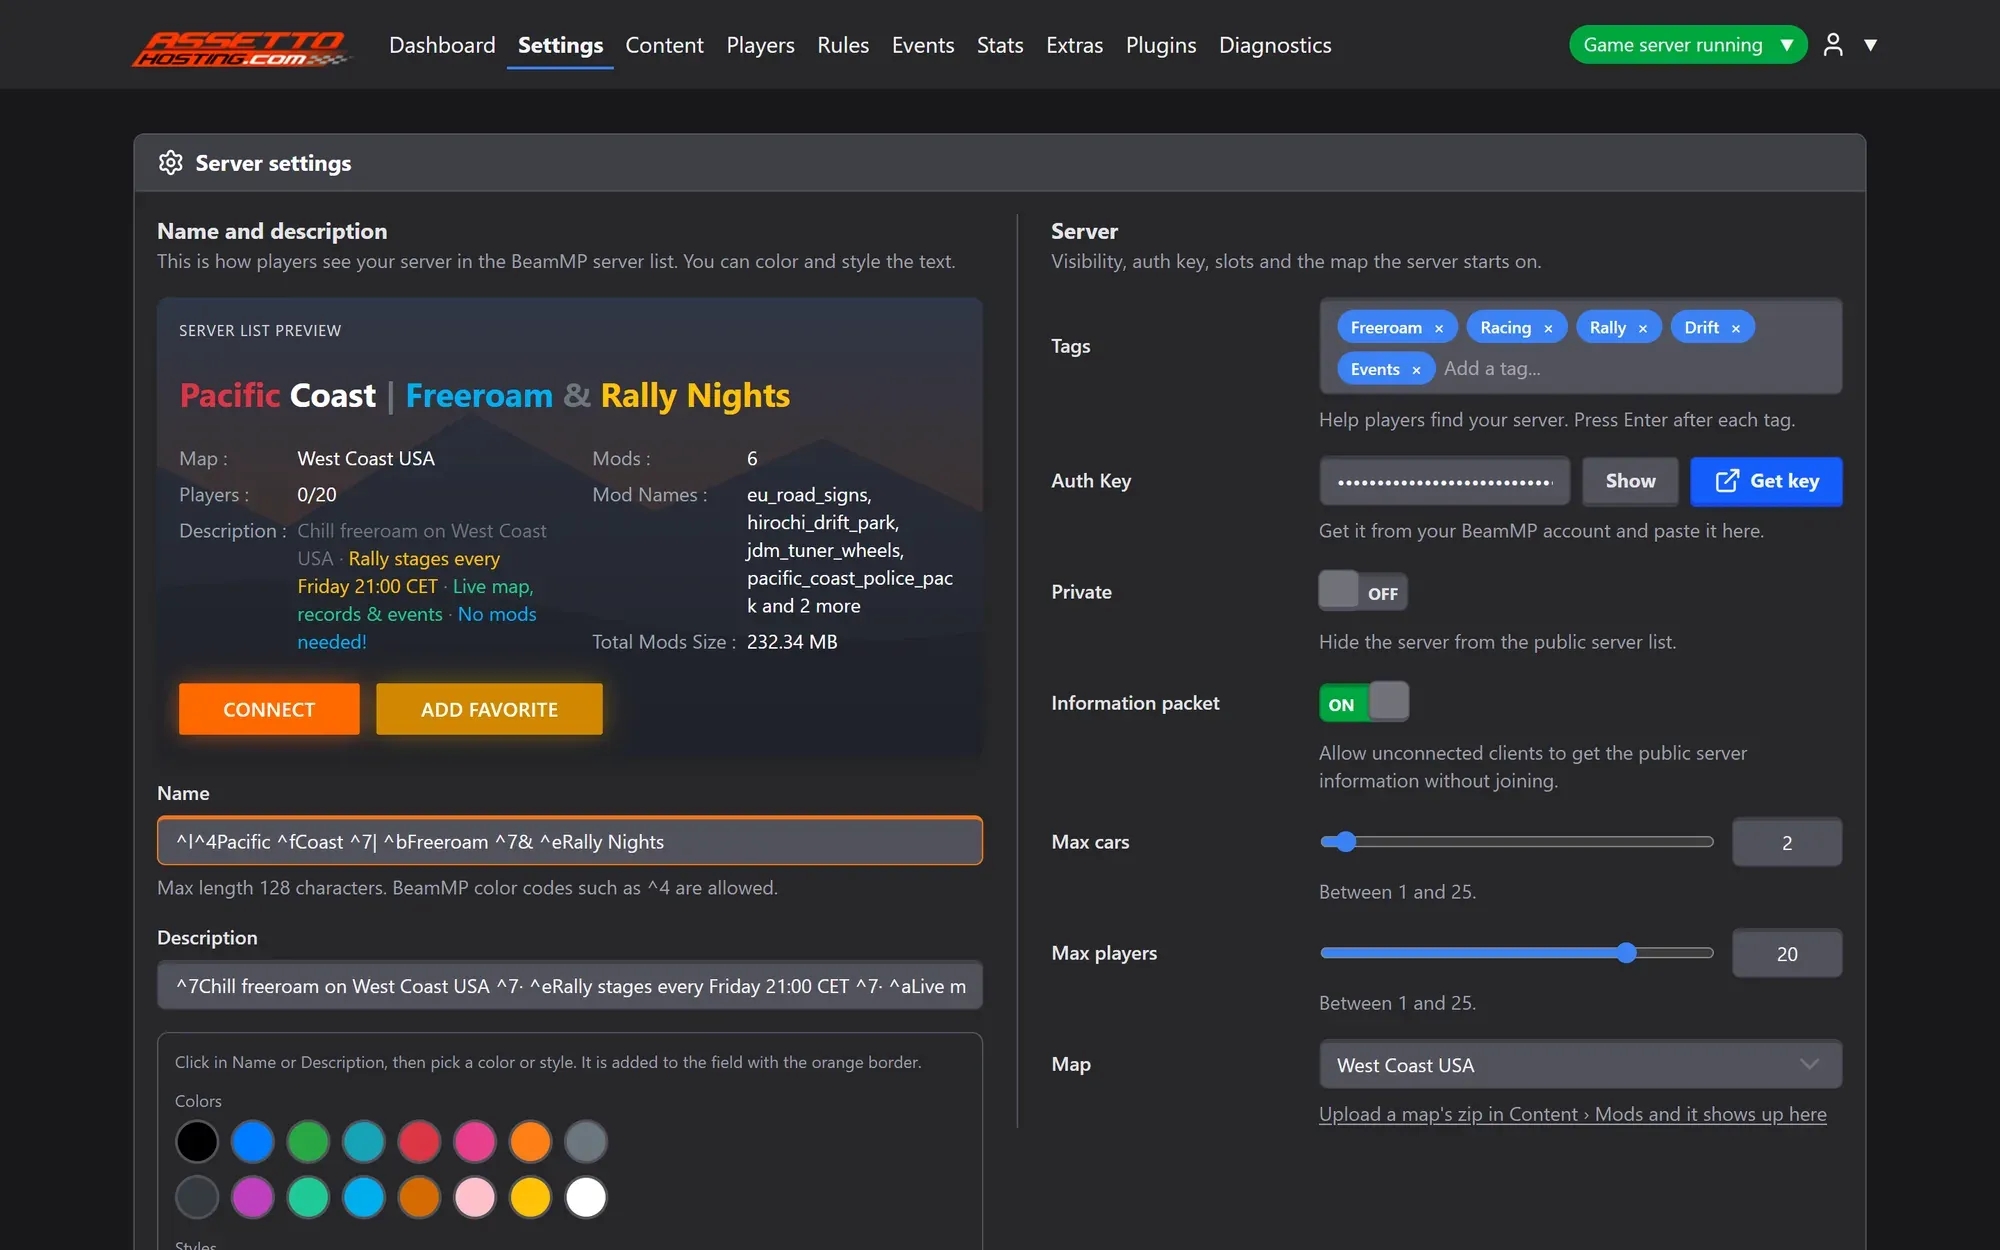This screenshot has height=1250, width=2000.
Task: Open the Map dropdown West Coast USA
Action: [1580, 1065]
